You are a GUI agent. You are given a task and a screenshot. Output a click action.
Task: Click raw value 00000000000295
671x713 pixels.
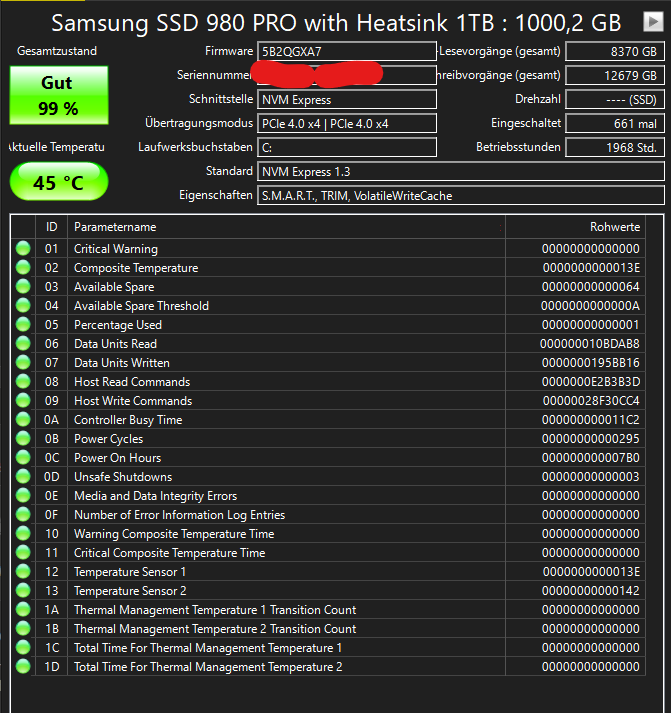pos(591,439)
